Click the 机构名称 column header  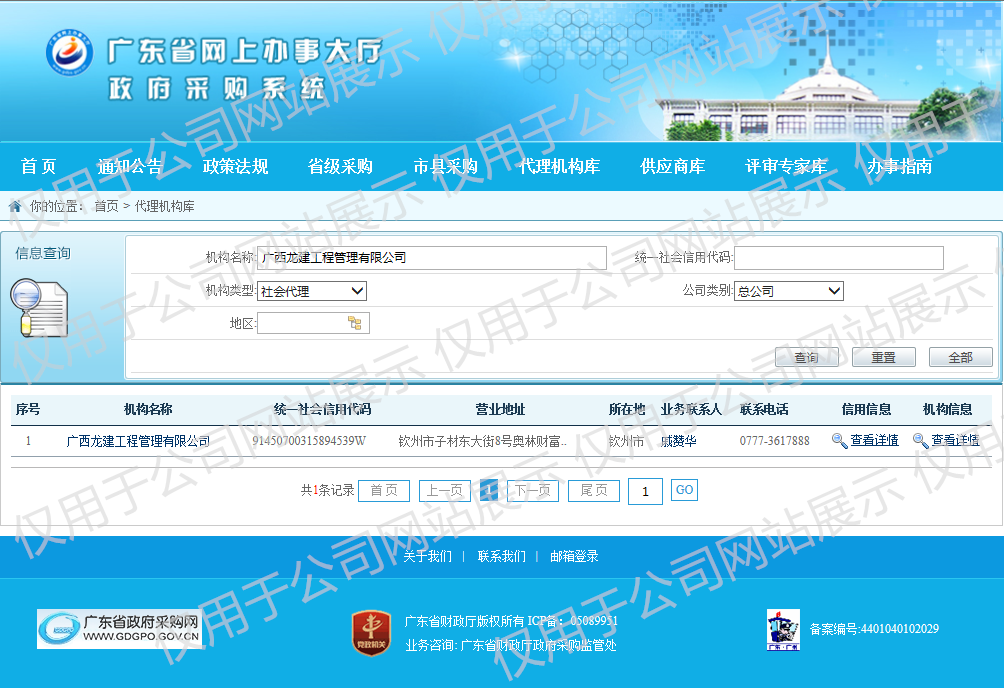click(x=148, y=409)
